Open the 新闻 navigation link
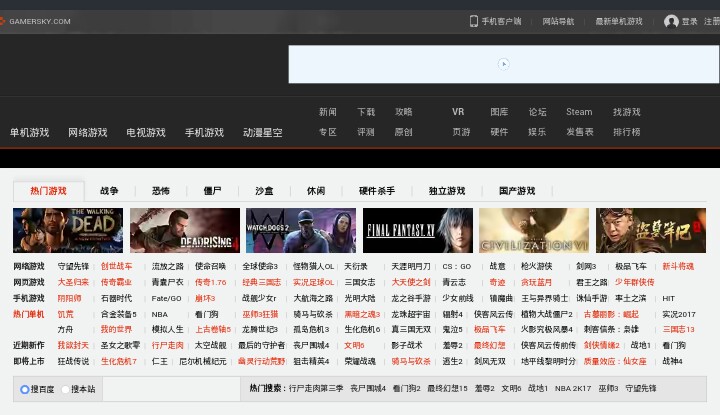 tap(328, 112)
